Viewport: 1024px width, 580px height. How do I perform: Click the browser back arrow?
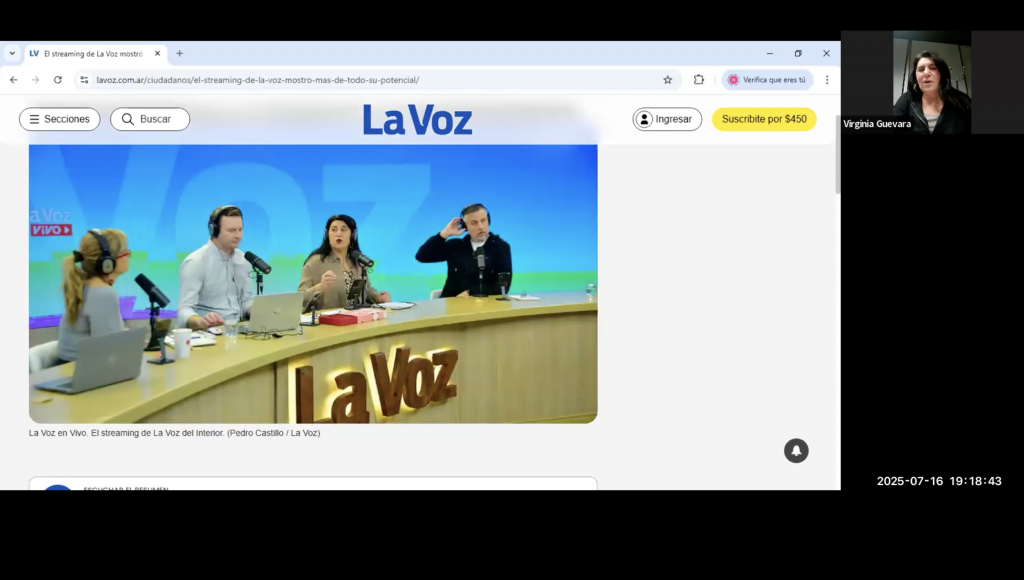click(13, 80)
